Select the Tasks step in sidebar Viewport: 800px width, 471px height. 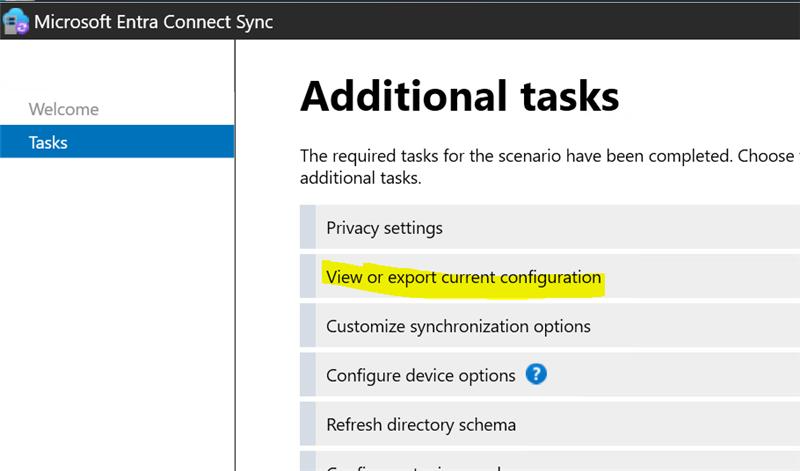point(48,142)
